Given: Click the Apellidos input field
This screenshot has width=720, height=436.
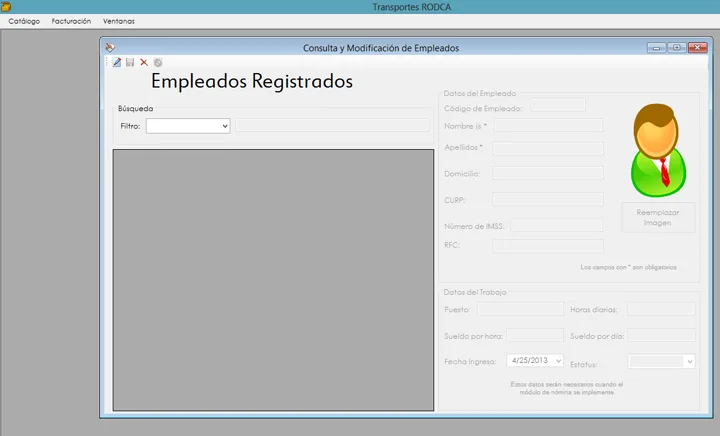Looking at the screenshot, I should 548,148.
